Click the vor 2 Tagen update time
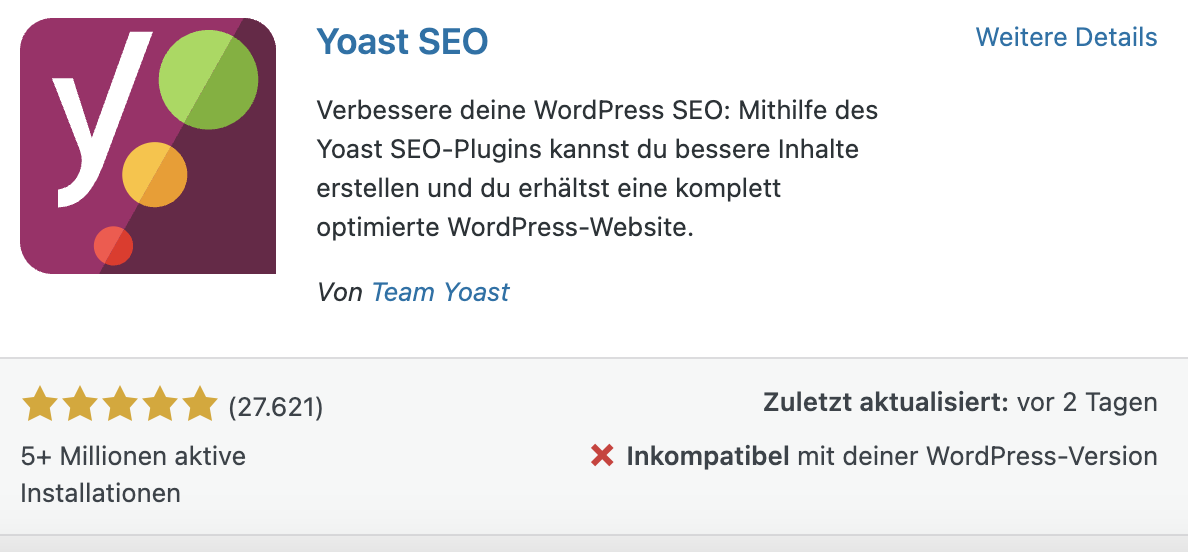The height and width of the screenshot is (552, 1188). pos(1087,402)
